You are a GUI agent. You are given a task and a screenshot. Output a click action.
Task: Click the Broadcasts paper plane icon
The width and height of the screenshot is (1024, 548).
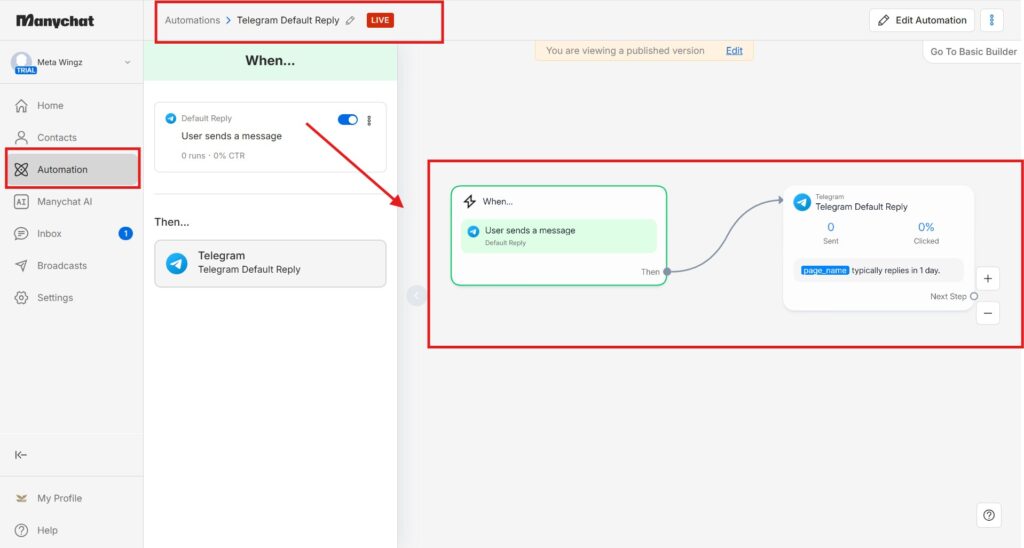pyautogui.click(x=22, y=265)
